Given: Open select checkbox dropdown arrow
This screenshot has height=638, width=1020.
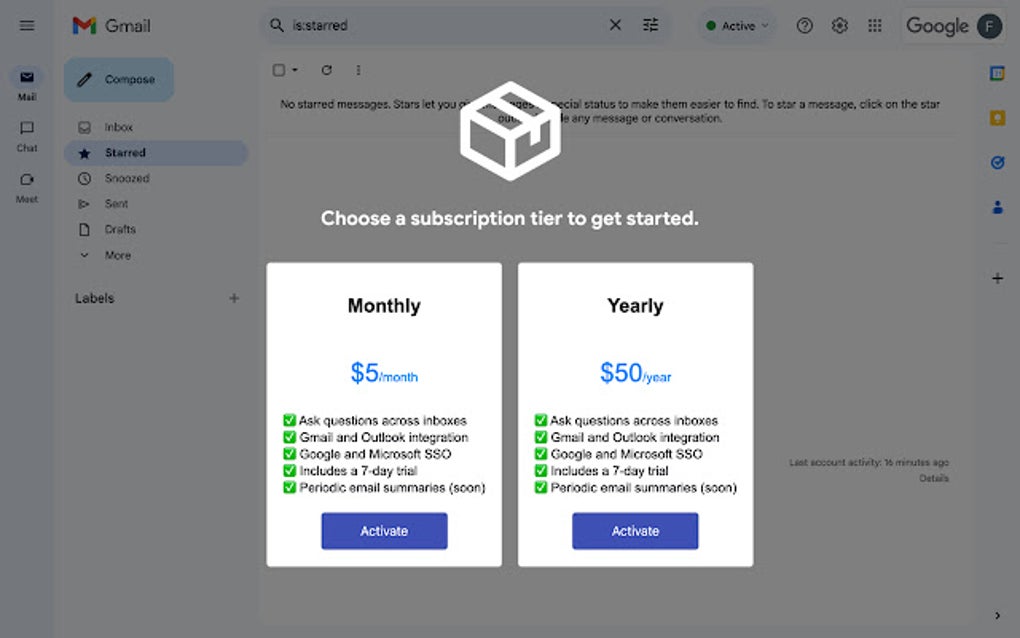Looking at the screenshot, I should coord(295,70).
